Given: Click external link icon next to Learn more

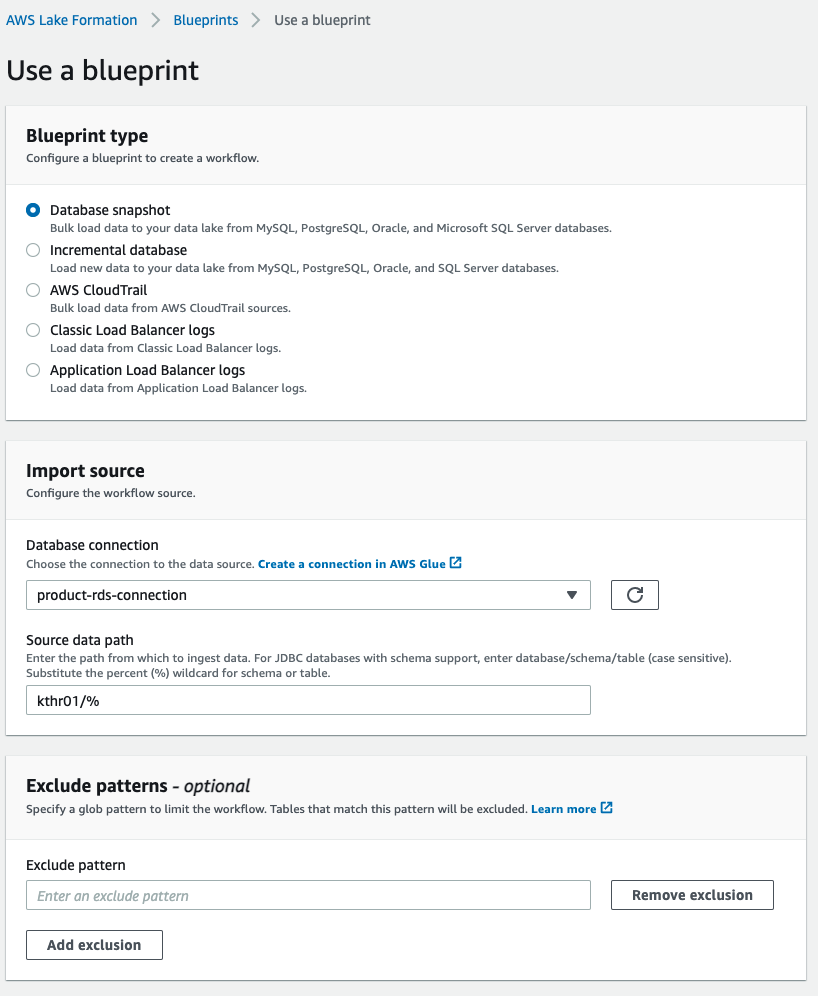Looking at the screenshot, I should point(607,808).
